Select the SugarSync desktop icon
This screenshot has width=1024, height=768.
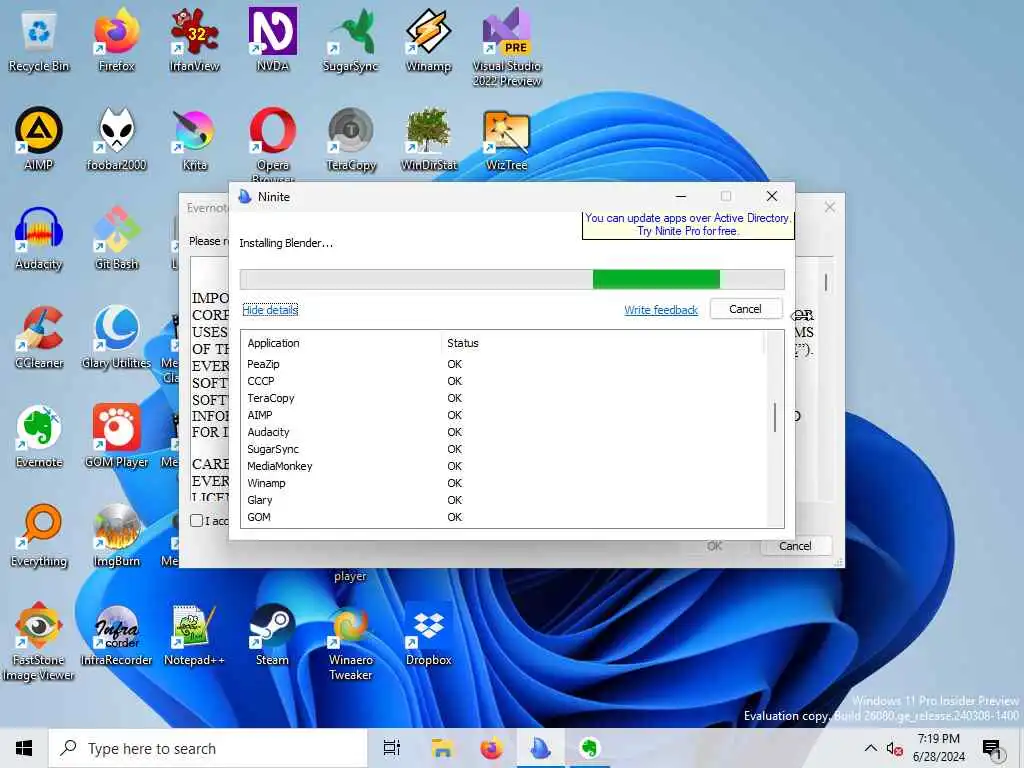351,40
